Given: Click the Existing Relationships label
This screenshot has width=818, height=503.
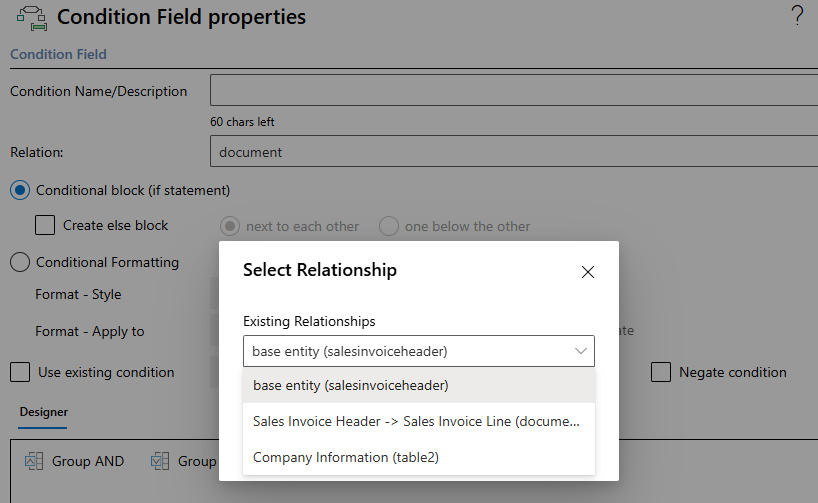Looking at the screenshot, I should 309,321.
